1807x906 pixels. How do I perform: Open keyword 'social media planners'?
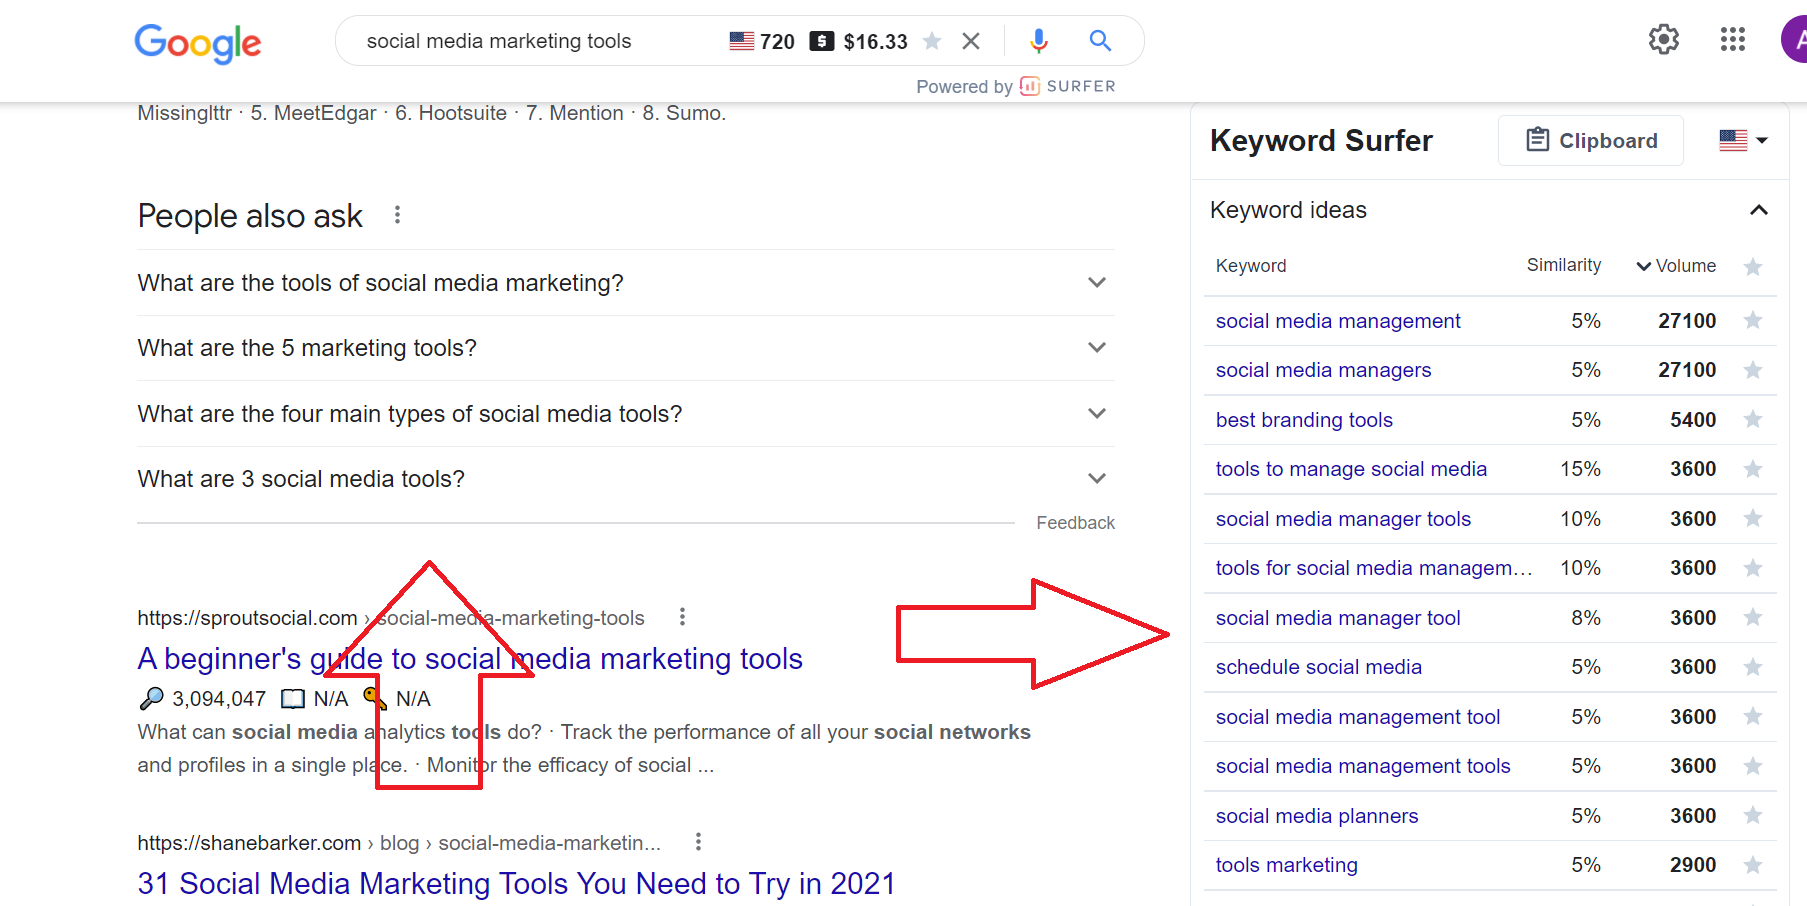pyautogui.click(x=1317, y=816)
